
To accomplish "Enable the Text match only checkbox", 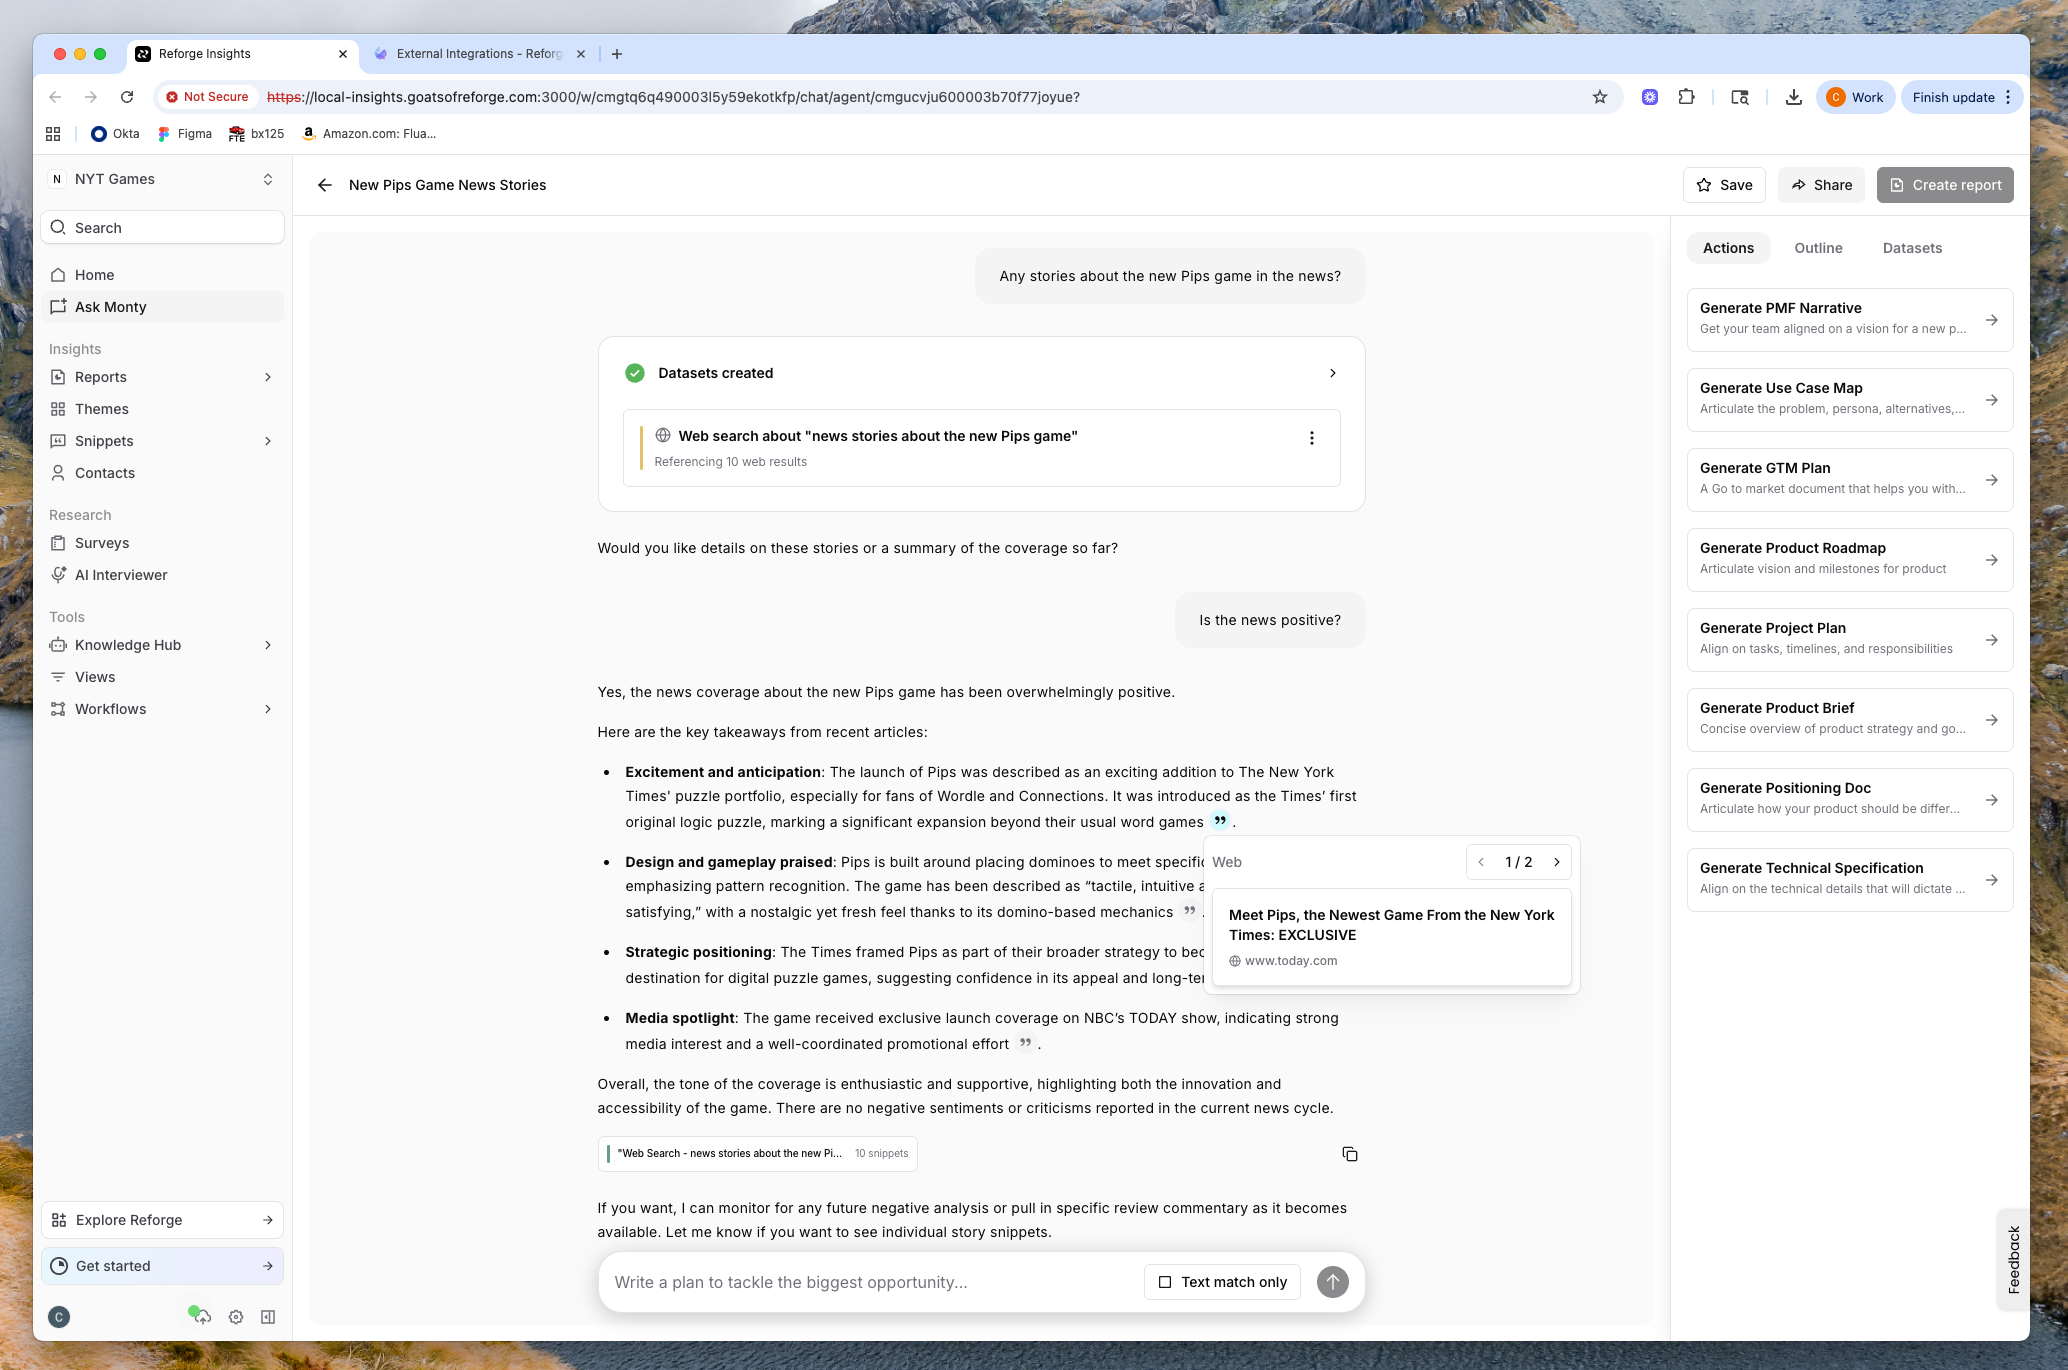I will [x=1165, y=1282].
